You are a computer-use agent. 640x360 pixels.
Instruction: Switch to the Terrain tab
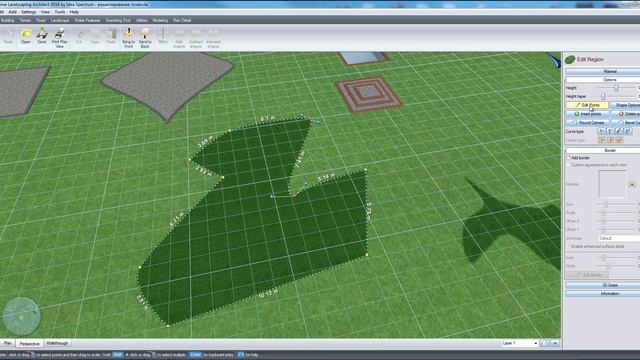point(25,20)
